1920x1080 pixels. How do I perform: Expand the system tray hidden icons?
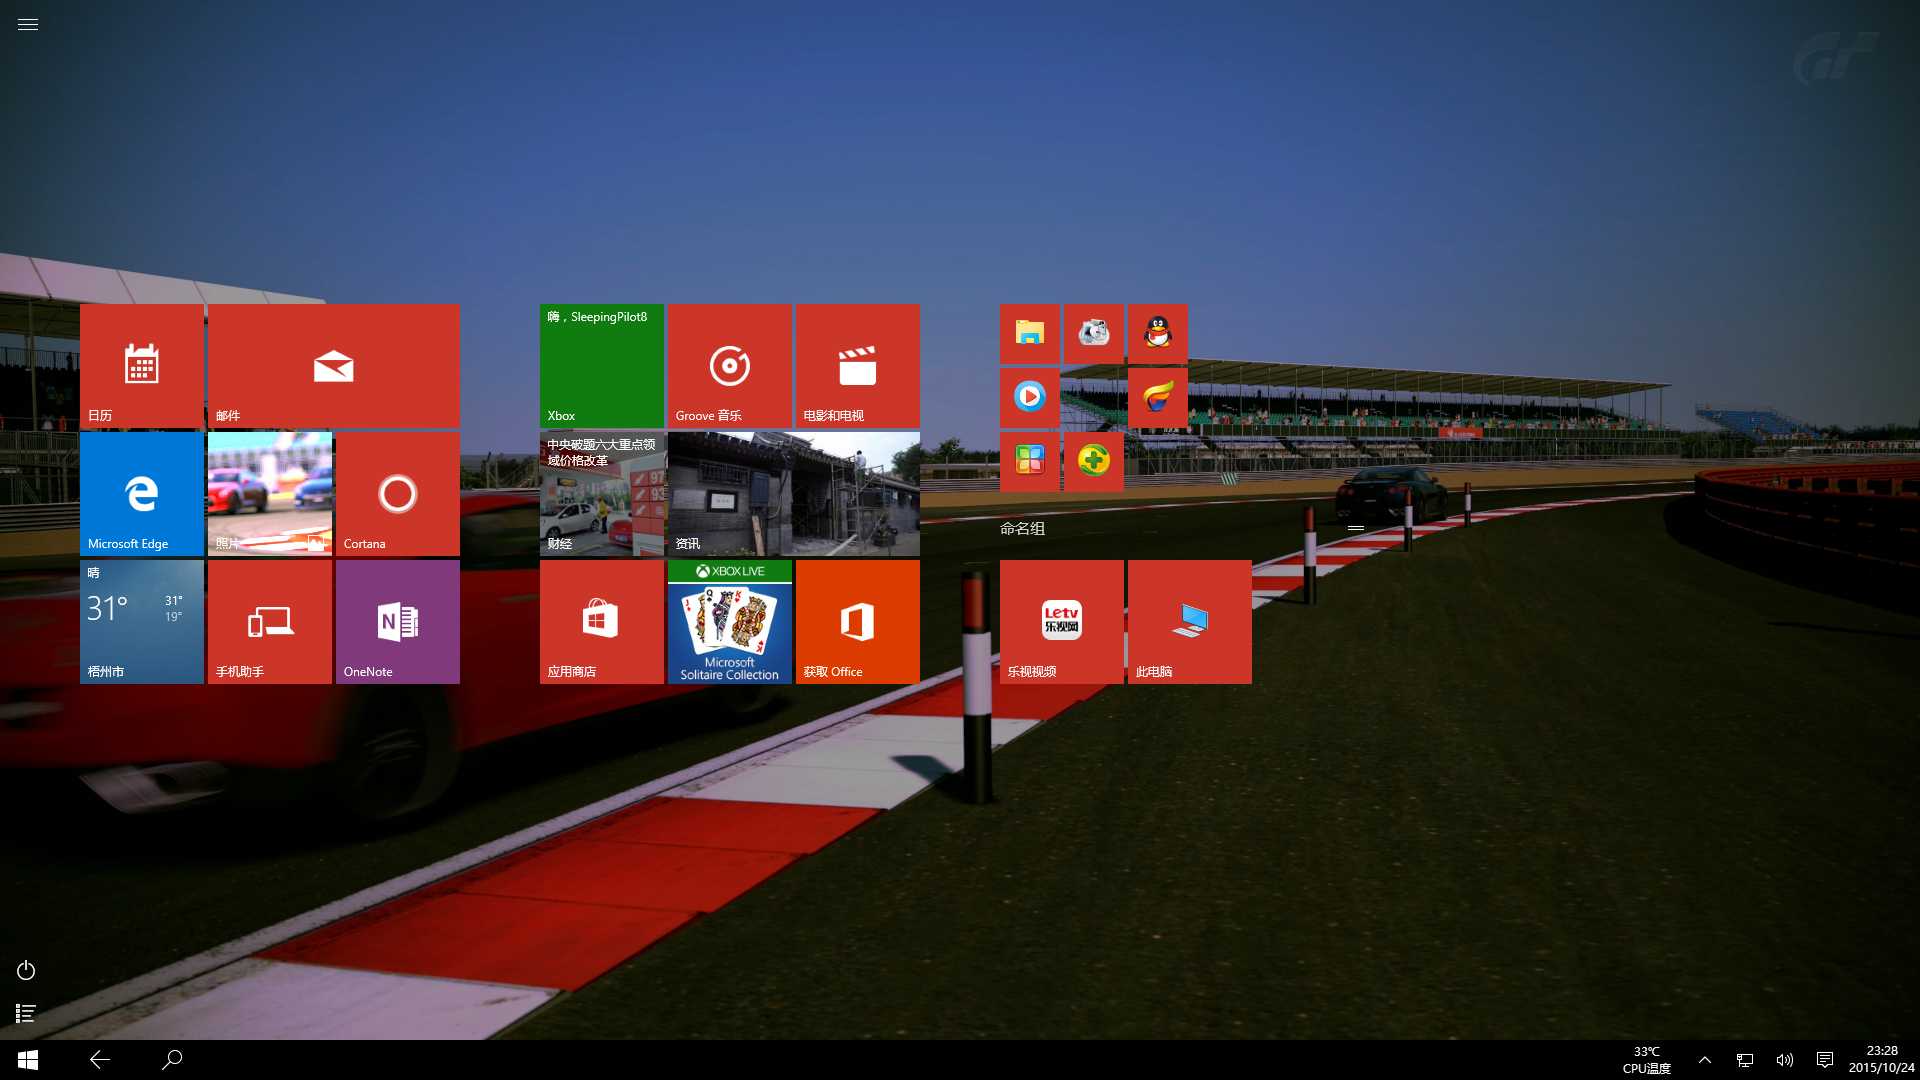[1705, 1060]
